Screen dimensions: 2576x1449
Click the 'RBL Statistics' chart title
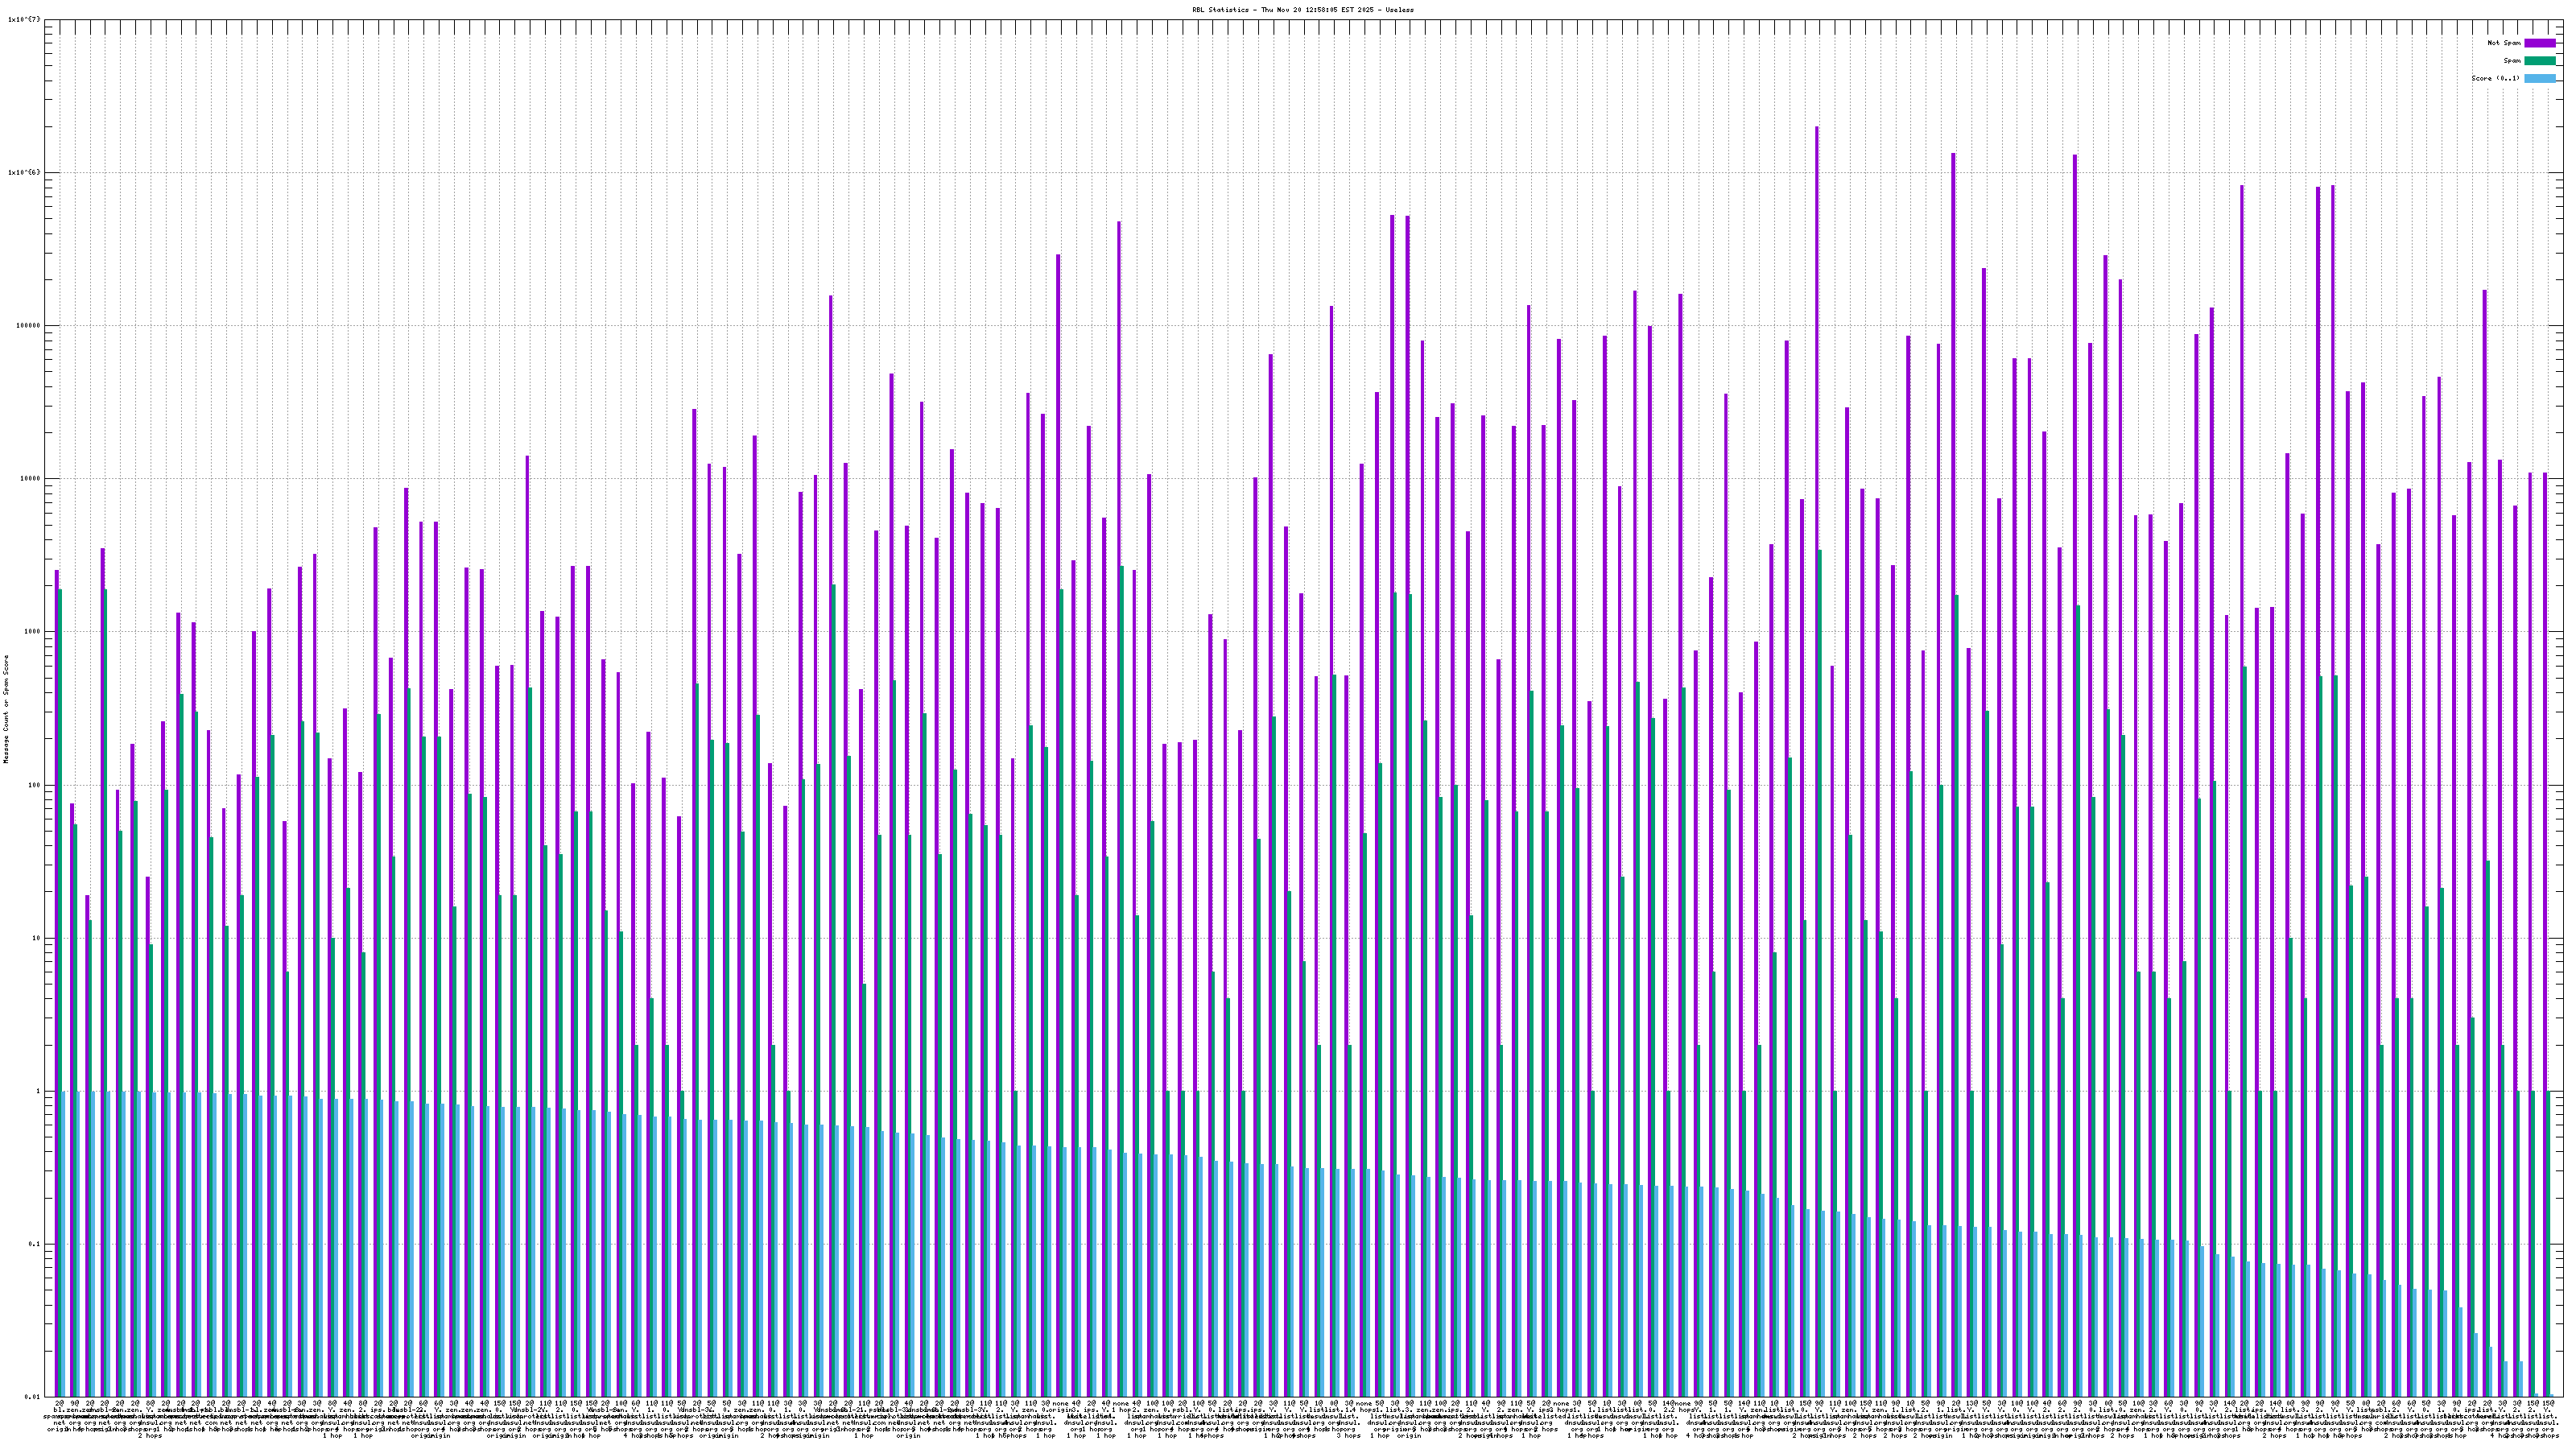(1302, 10)
